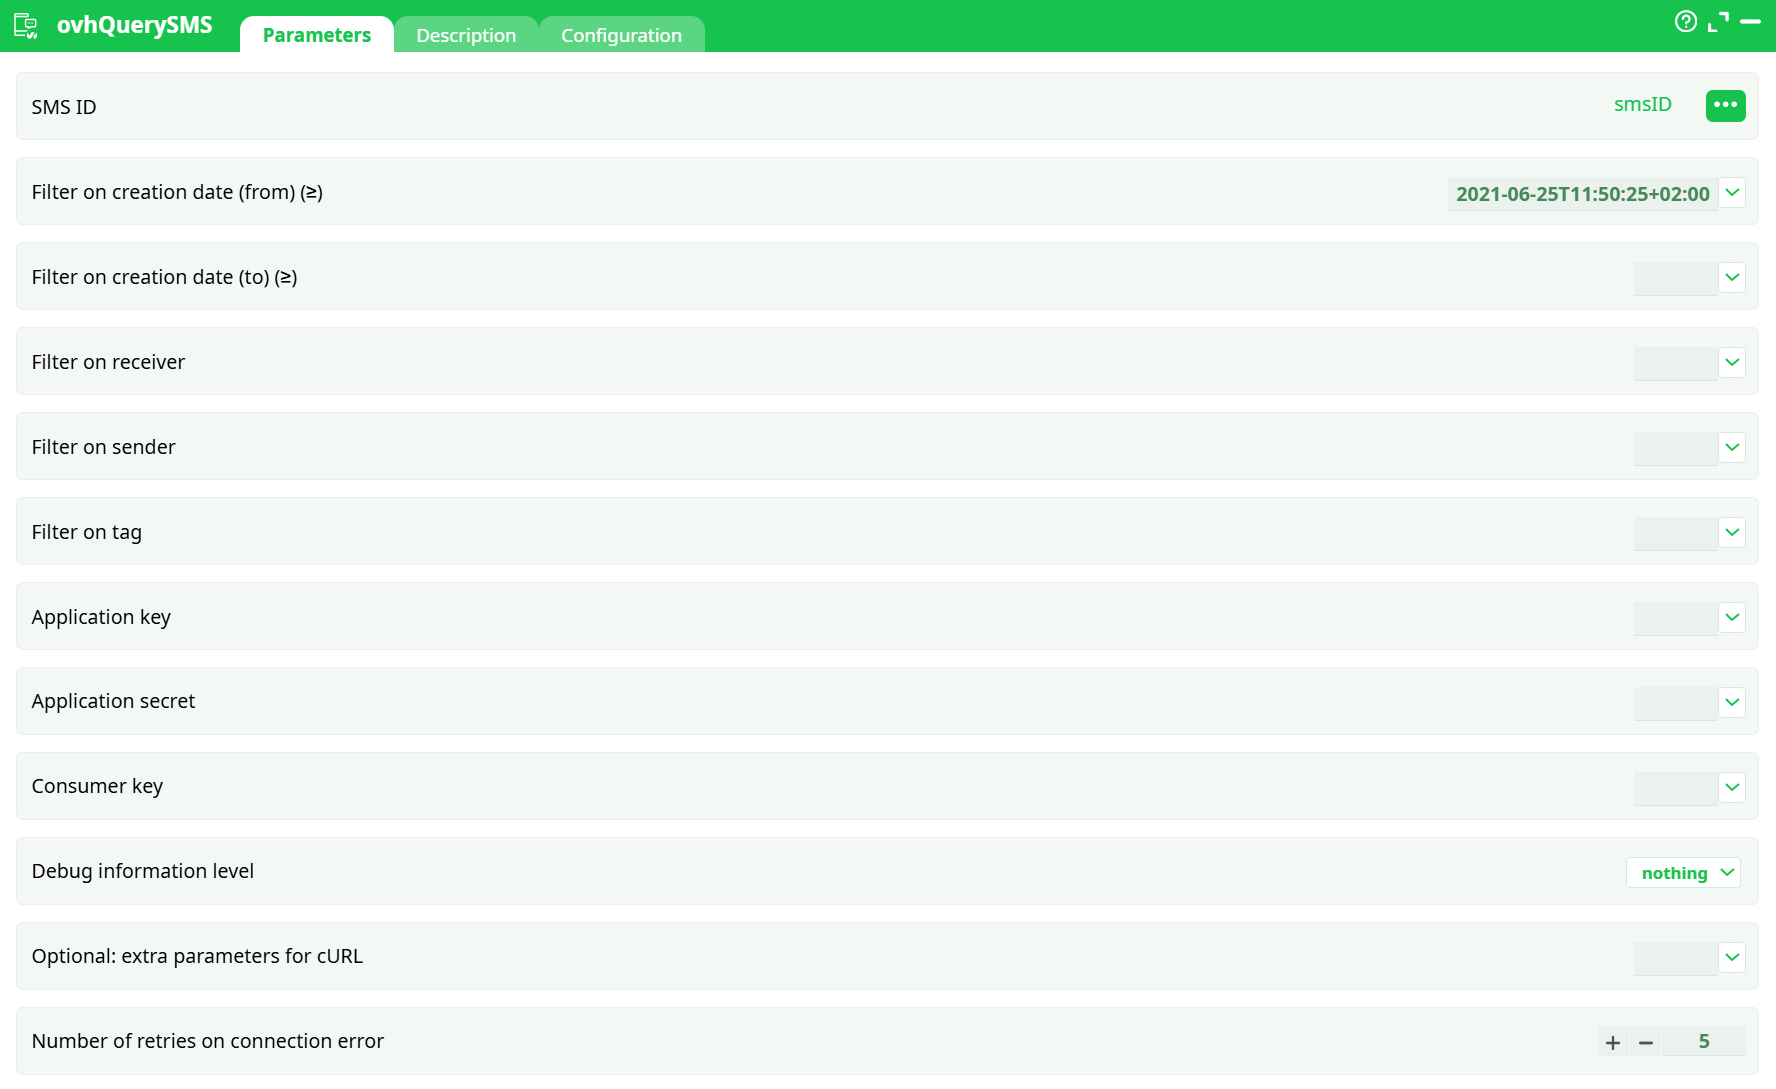Image resolution: width=1776 pixels, height=1089 pixels.
Task: Change Debug information level from nothing
Action: click(x=1683, y=872)
